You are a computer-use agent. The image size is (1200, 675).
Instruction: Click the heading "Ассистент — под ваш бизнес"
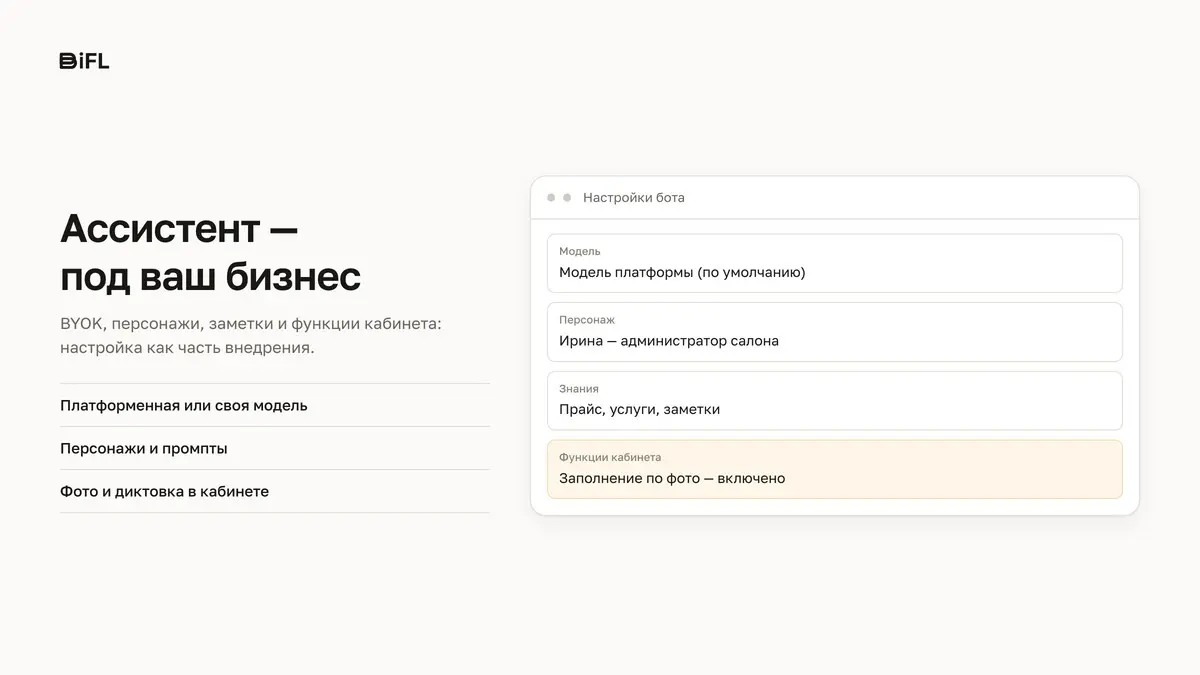pos(210,253)
